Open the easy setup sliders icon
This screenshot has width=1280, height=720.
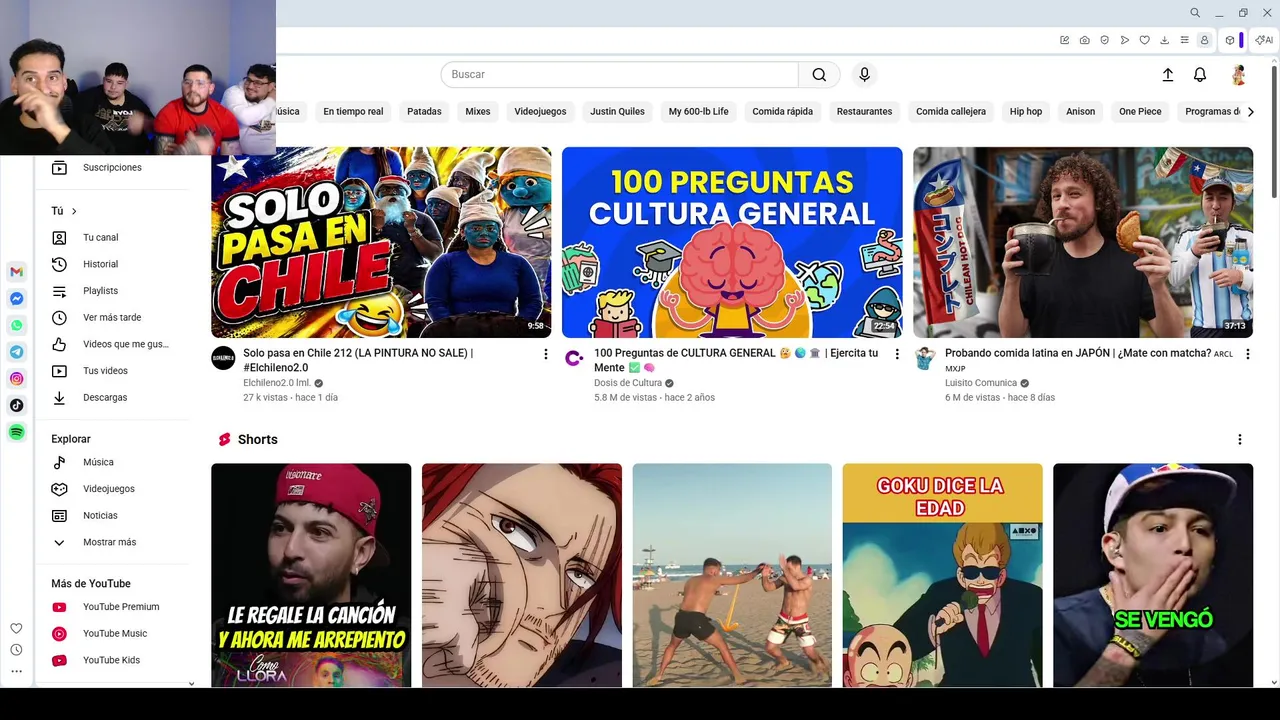pyautogui.click(x=1185, y=40)
